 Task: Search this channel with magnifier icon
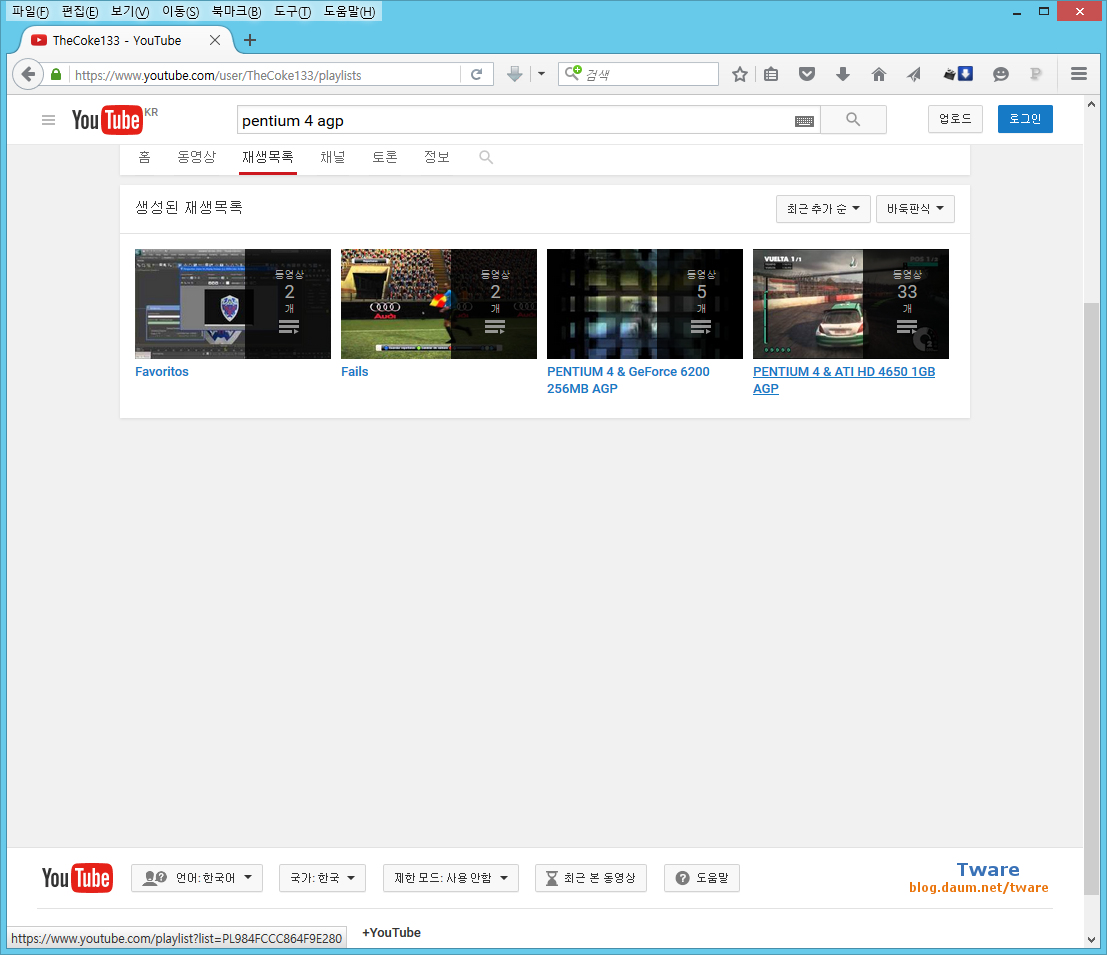[x=486, y=157]
